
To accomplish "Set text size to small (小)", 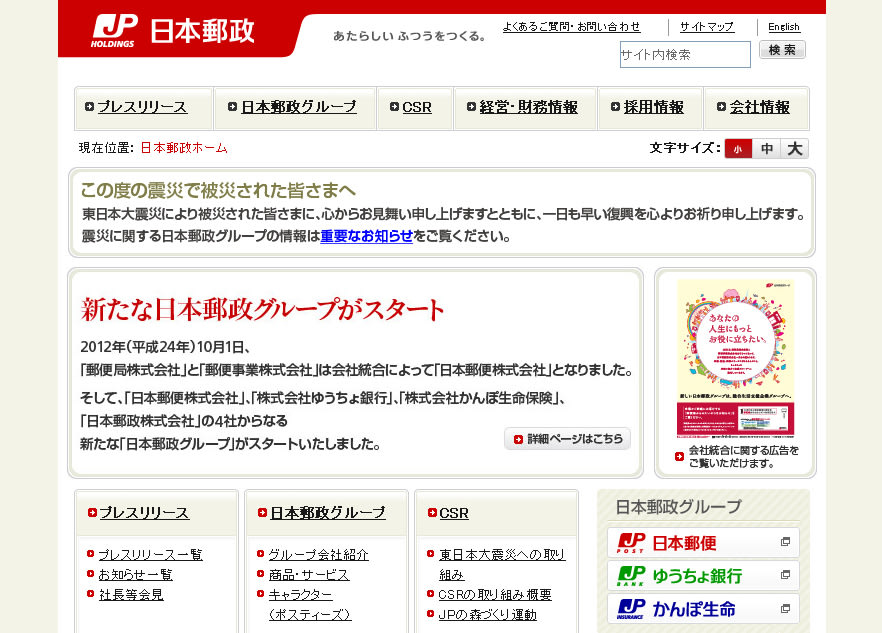I will [x=738, y=149].
